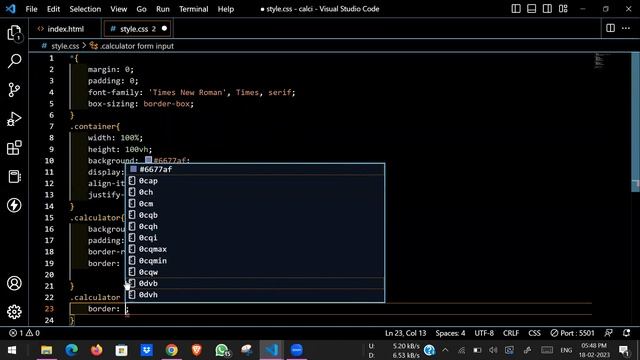Click Ln 23, Col 13 in status bar
Screen dimensions: 640x360
(405, 333)
